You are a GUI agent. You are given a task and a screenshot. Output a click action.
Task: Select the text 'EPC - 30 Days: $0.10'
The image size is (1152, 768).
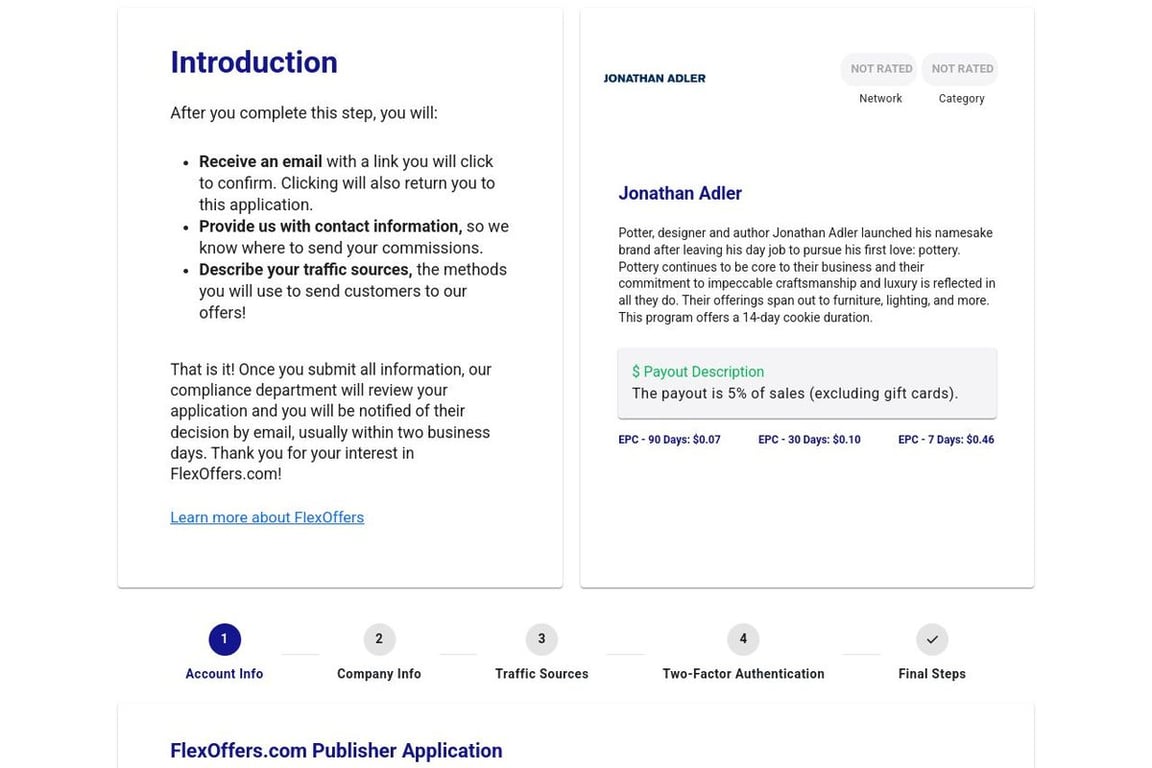click(x=809, y=439)
